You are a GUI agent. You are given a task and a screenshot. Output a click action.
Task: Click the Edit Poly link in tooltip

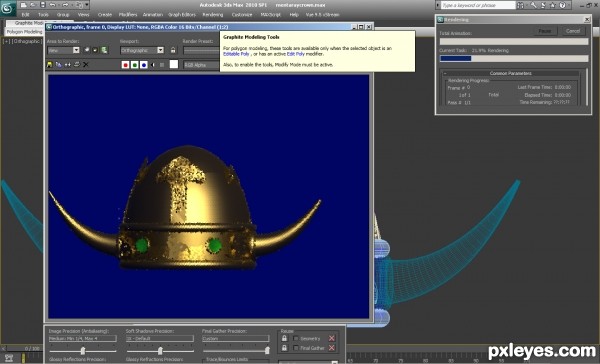[295, 54]
